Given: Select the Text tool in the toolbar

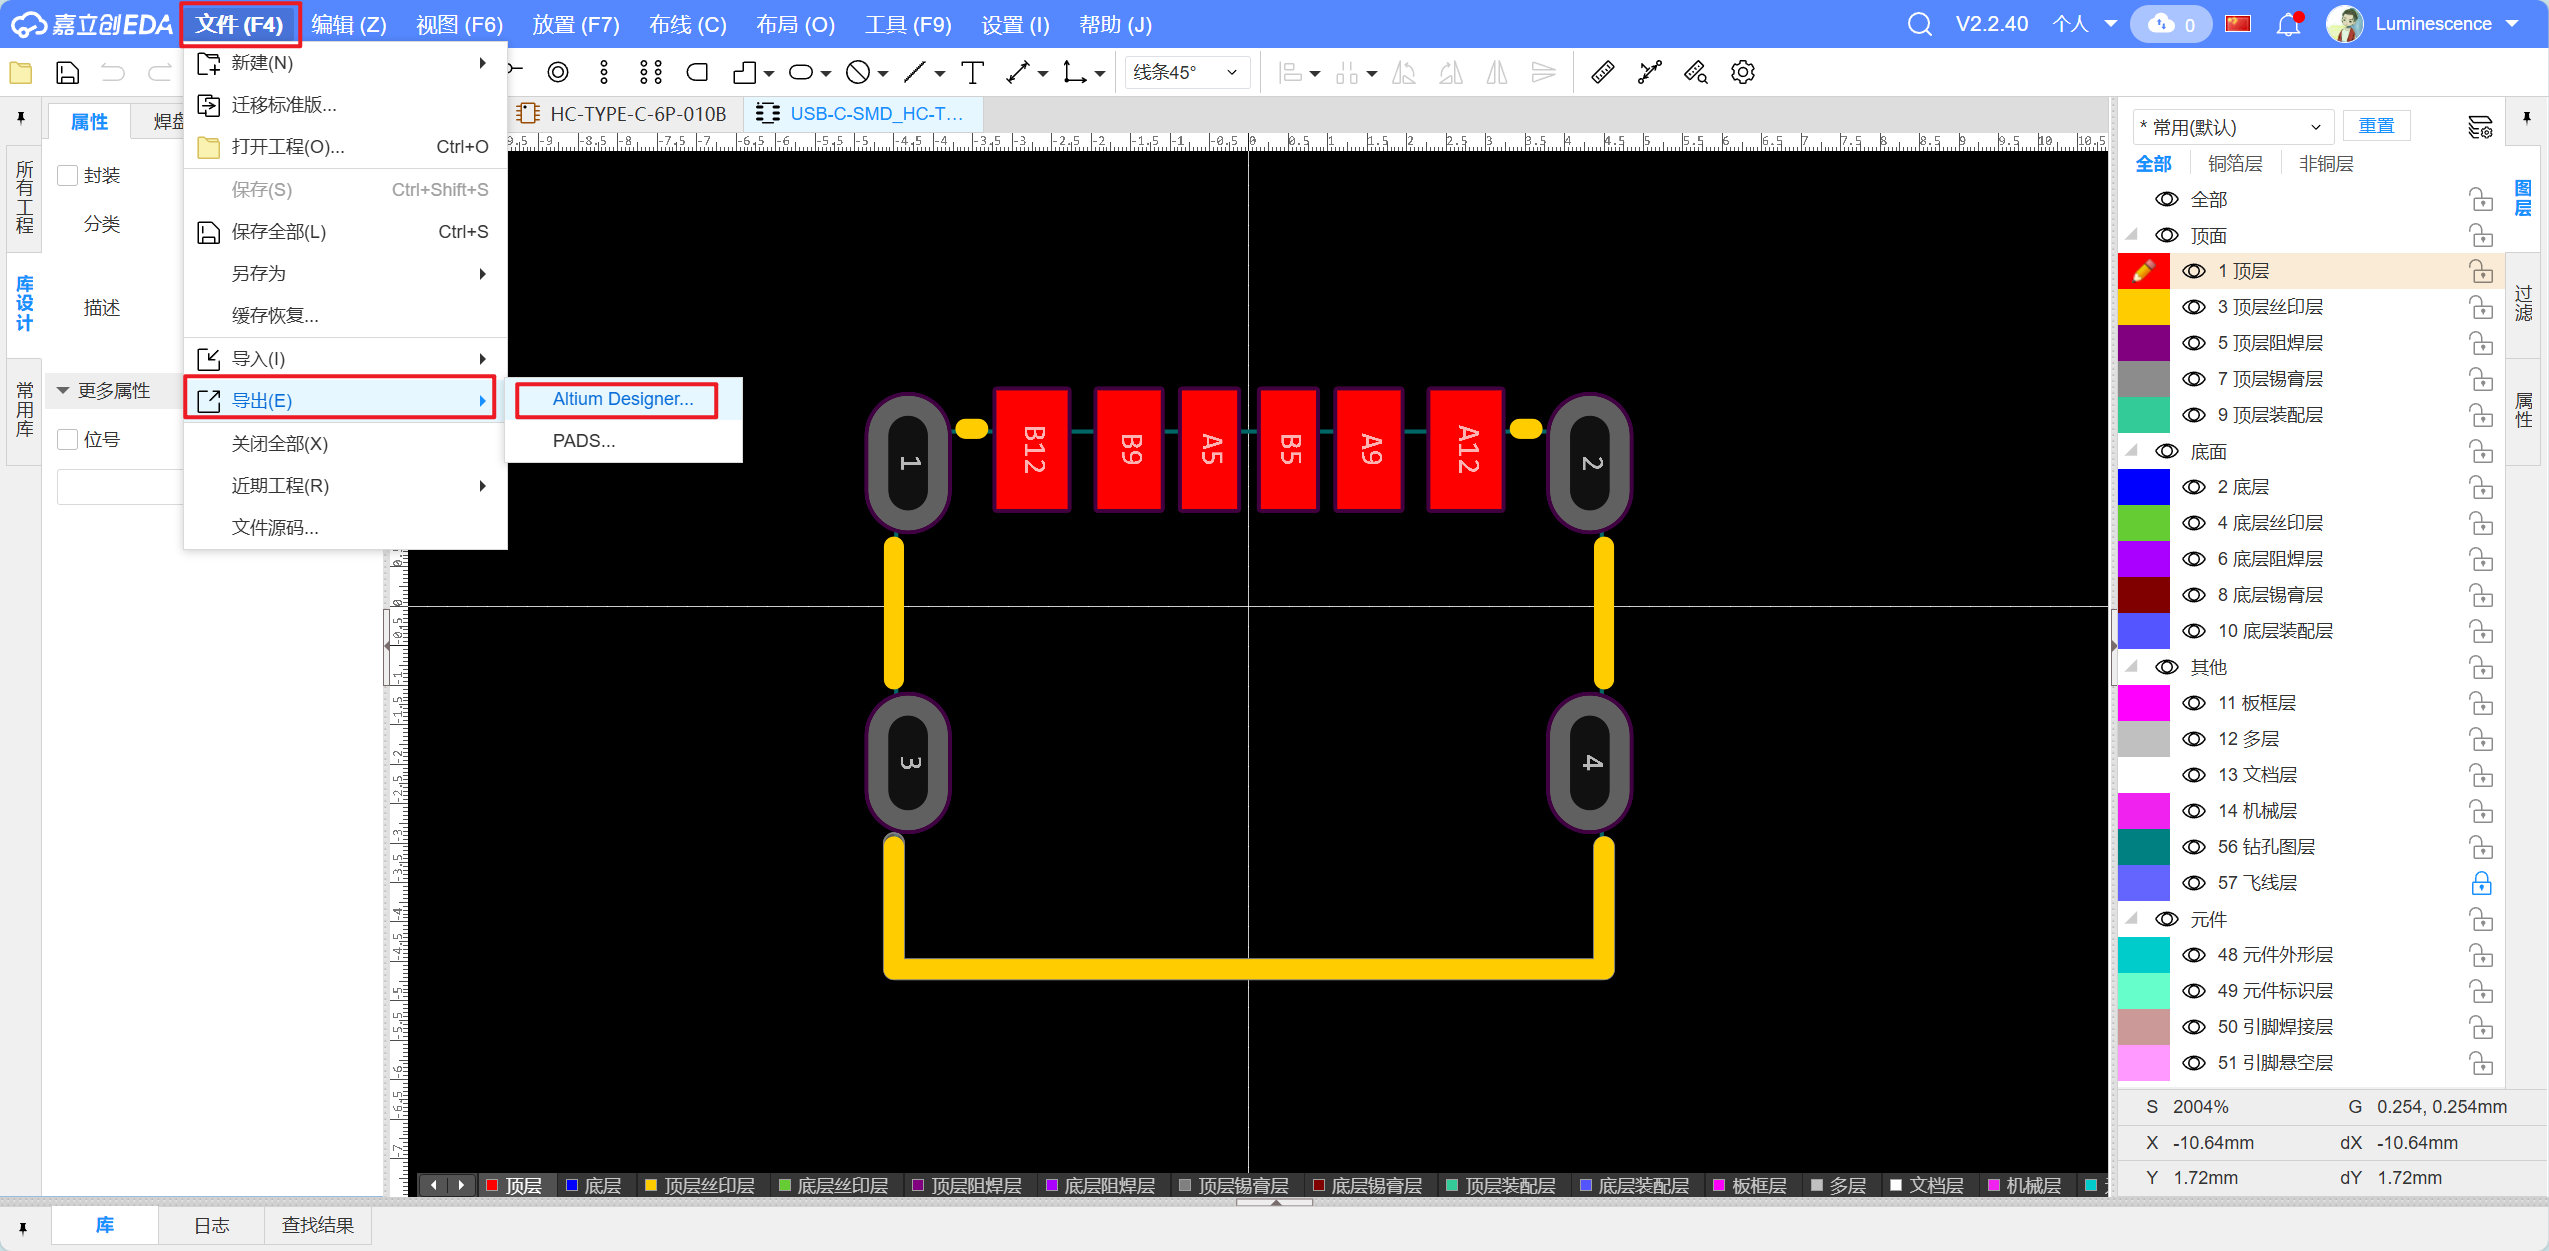Looking at the screenshot, I should [x=970, y=72].
